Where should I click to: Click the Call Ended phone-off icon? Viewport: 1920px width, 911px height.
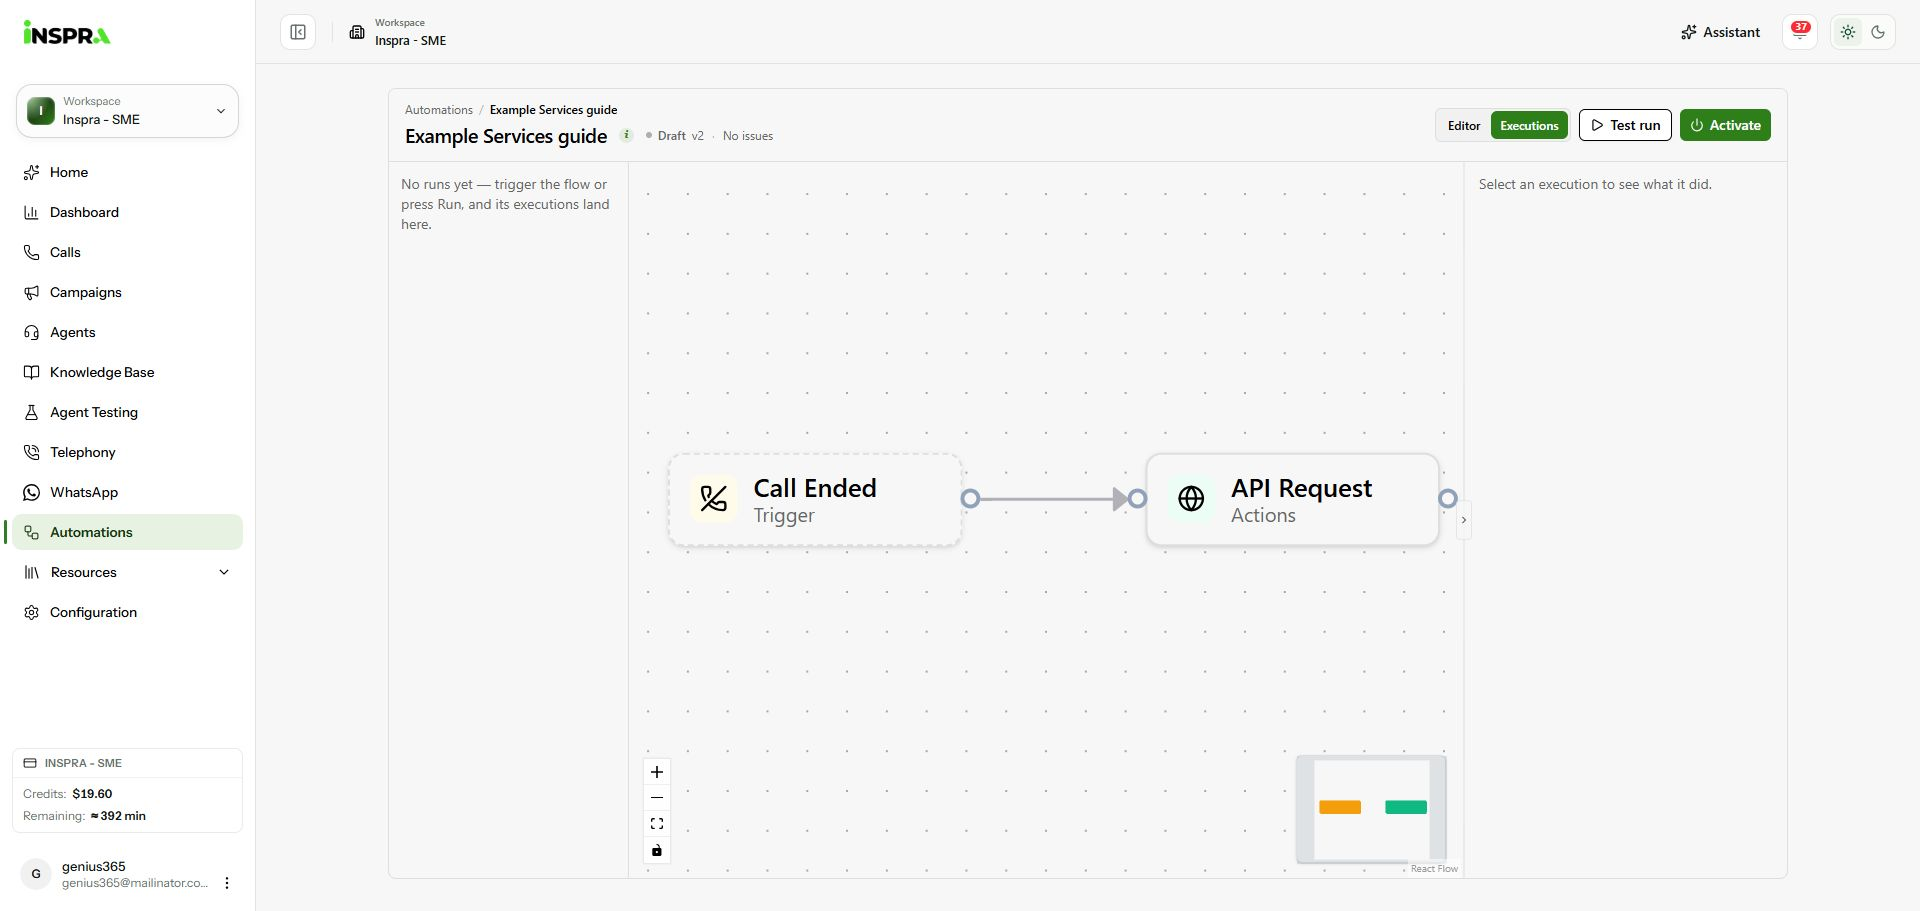click(x=714, y=498)
